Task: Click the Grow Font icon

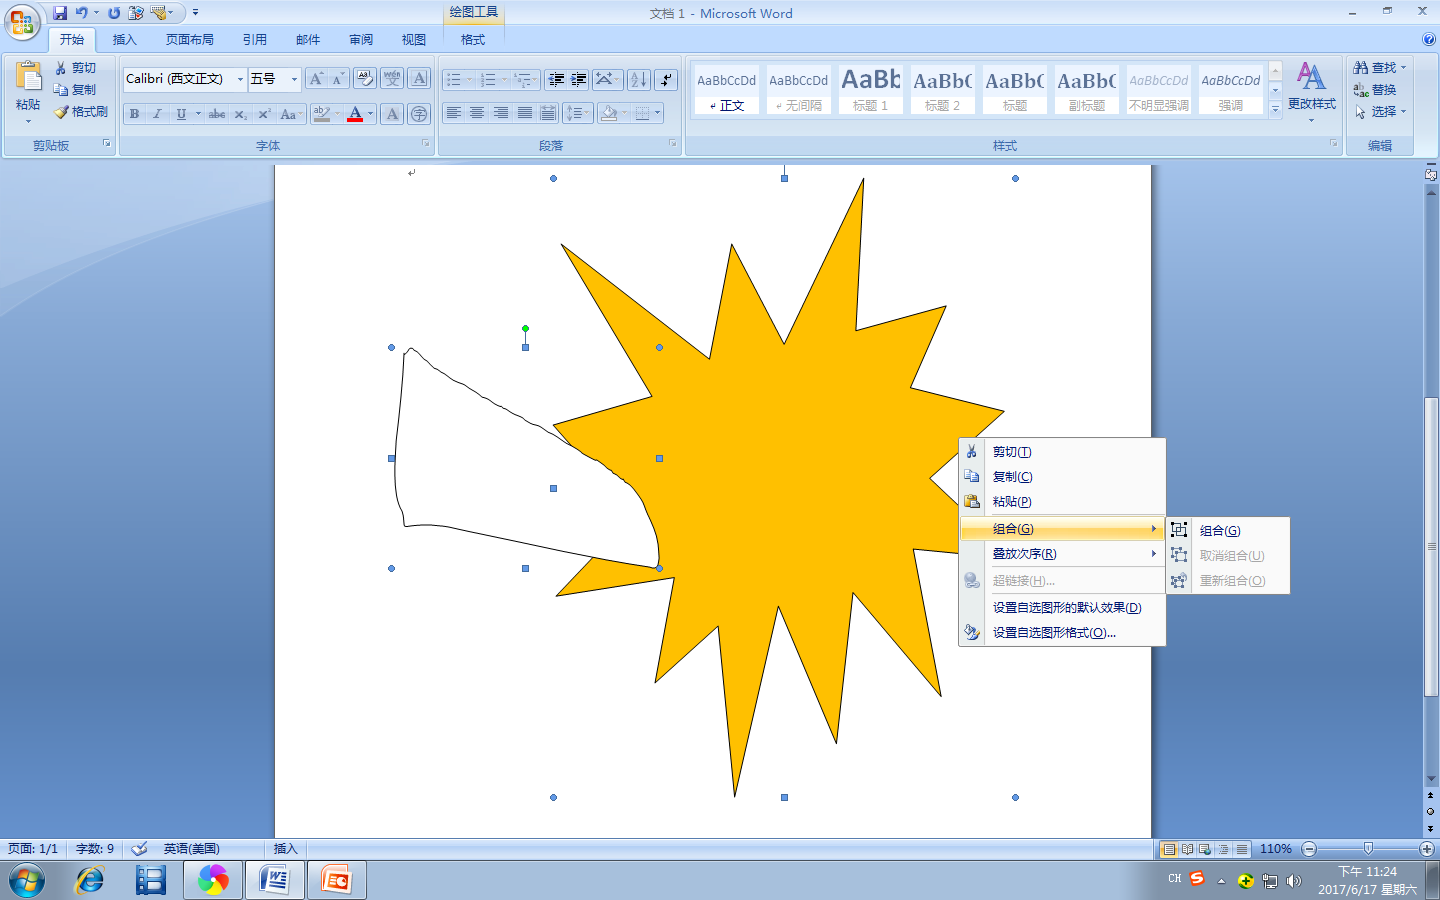Action: tap(316, 79)
